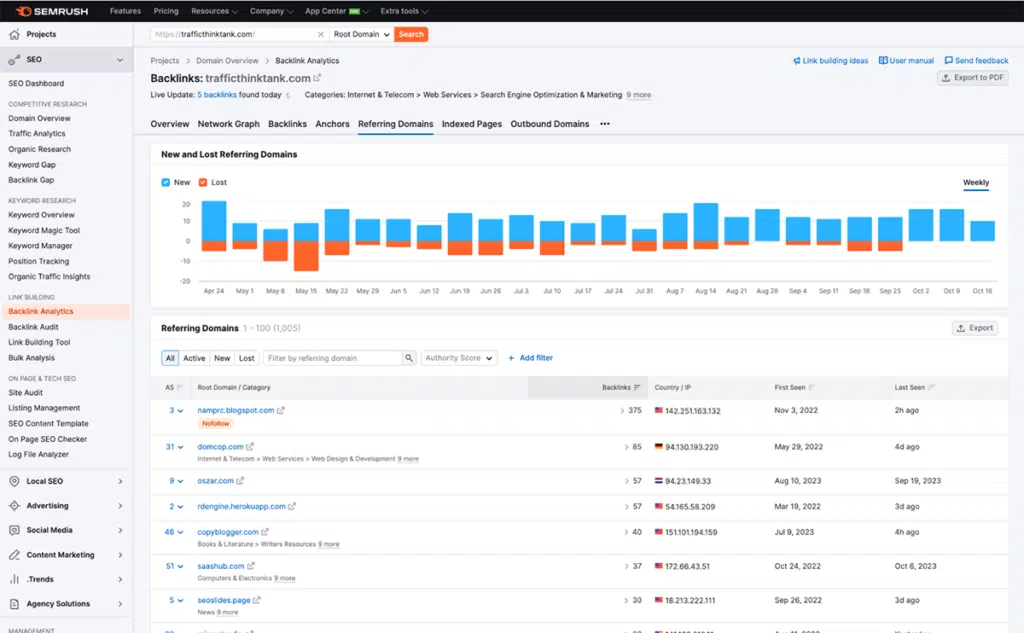Switch to the Anchors tab
Screen dimensions: 1024x633
tap(333, 124)
